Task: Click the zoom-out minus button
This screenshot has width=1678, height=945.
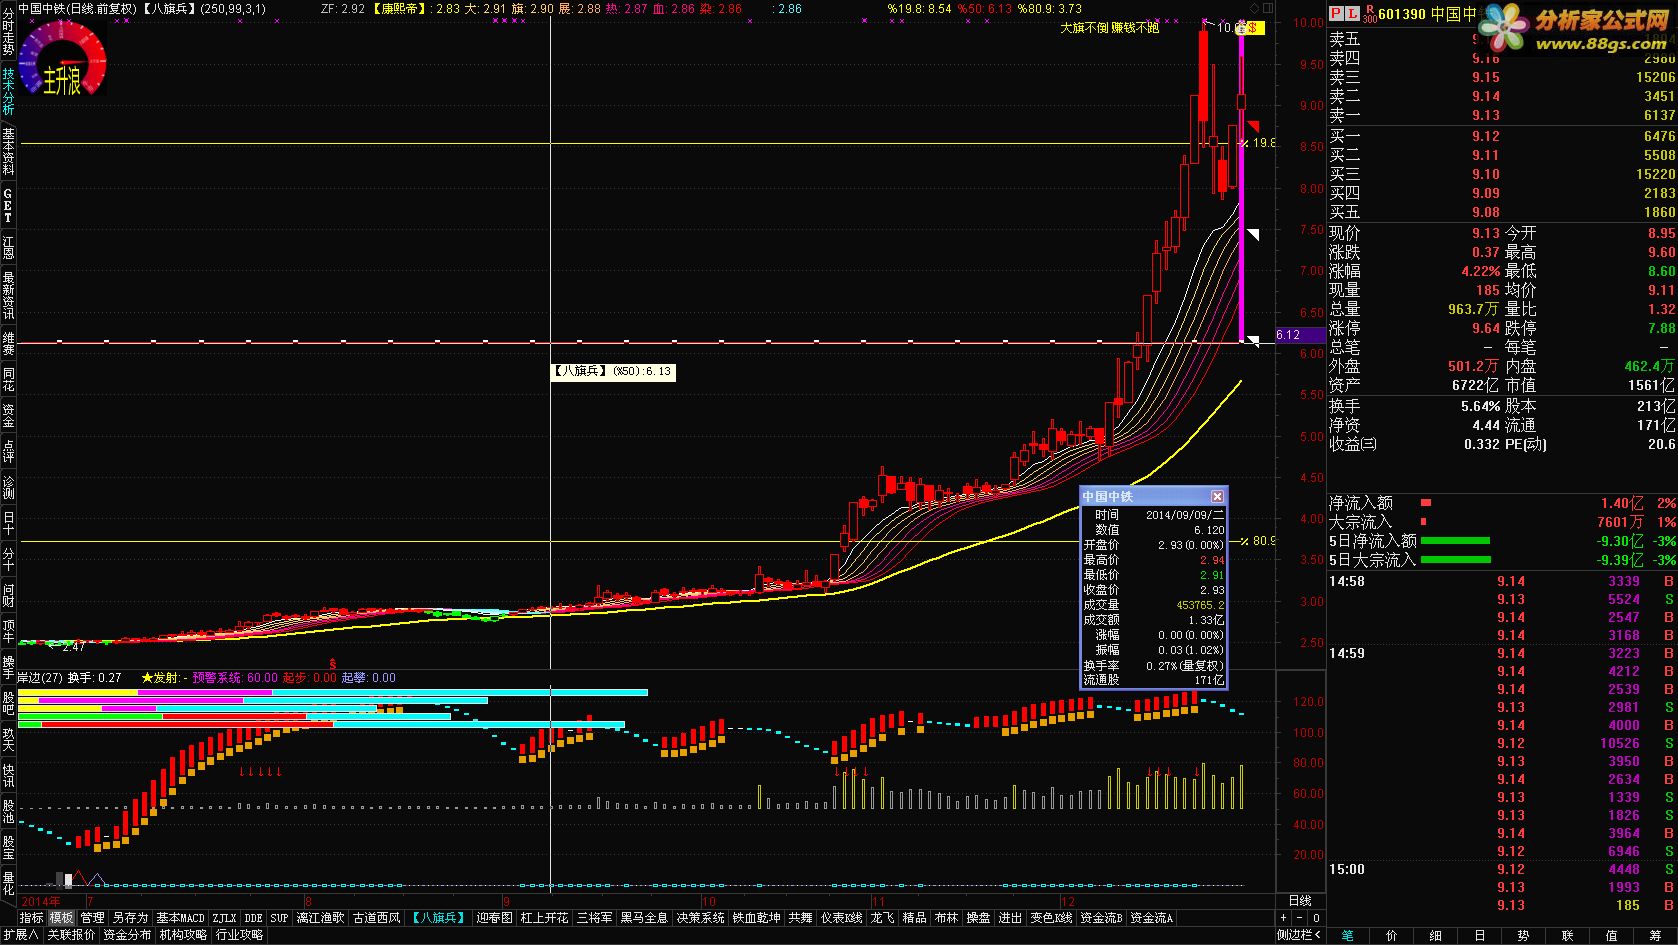Action: [1300, 918]
